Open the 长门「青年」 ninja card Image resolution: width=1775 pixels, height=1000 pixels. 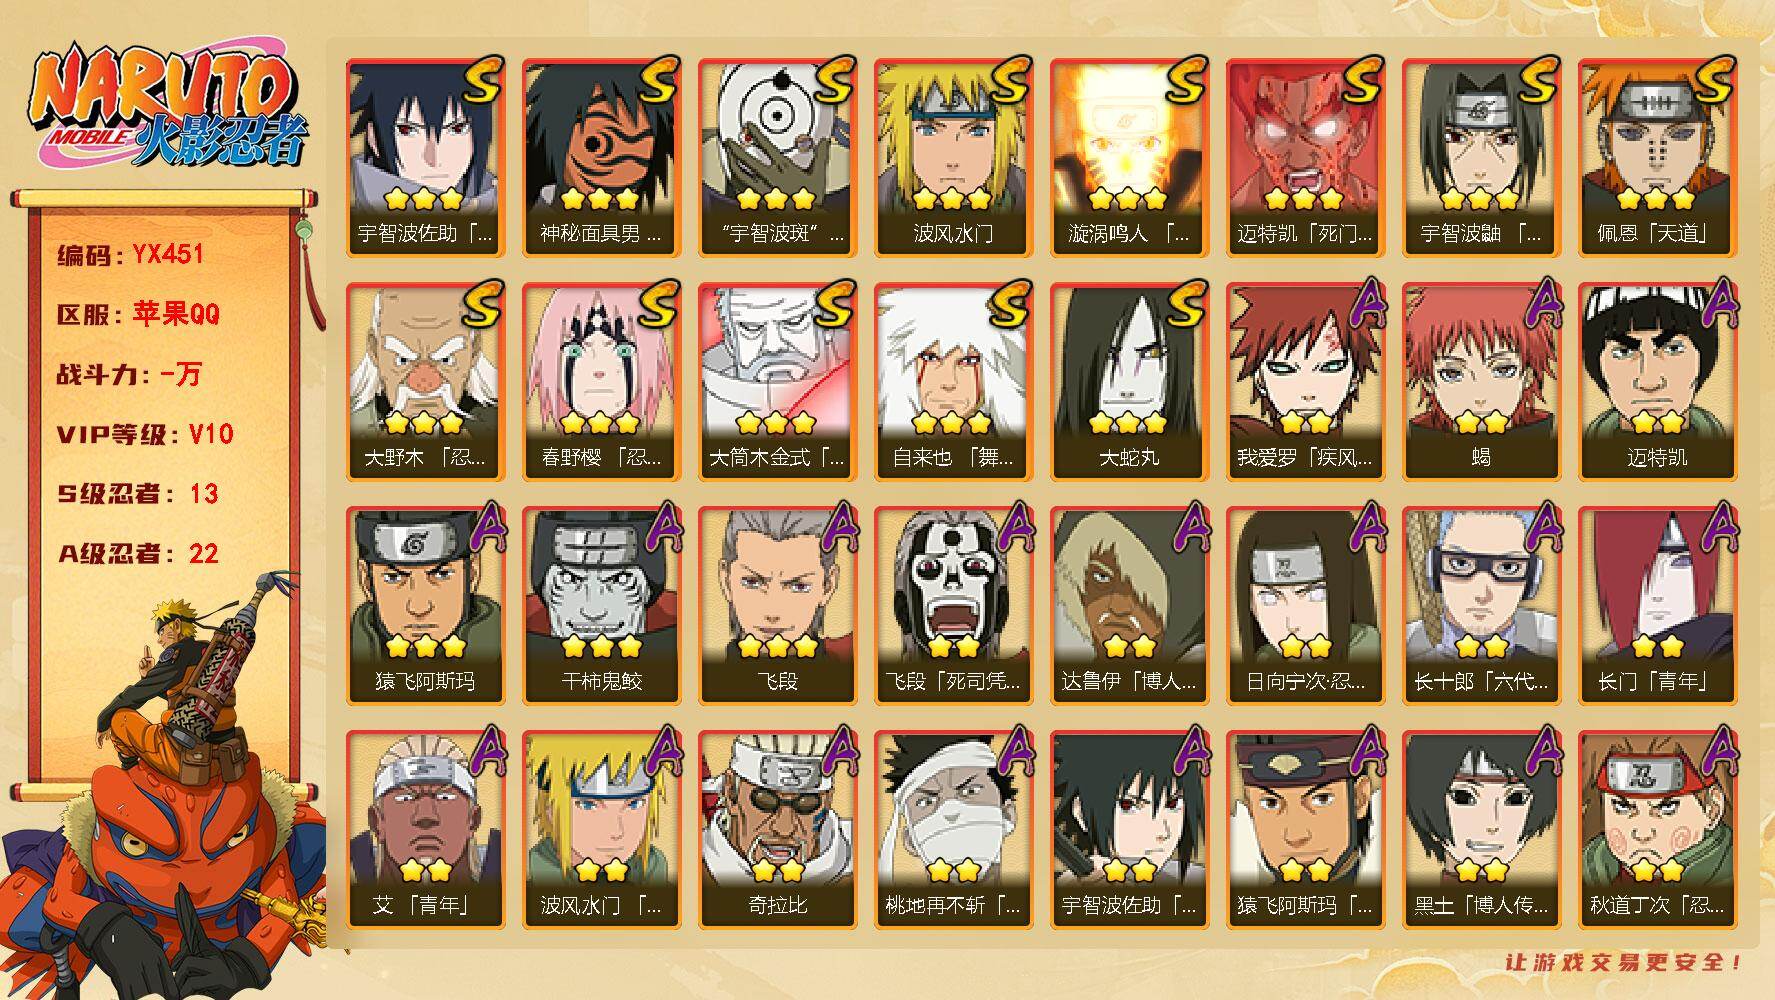click(x=1657, y=605)
